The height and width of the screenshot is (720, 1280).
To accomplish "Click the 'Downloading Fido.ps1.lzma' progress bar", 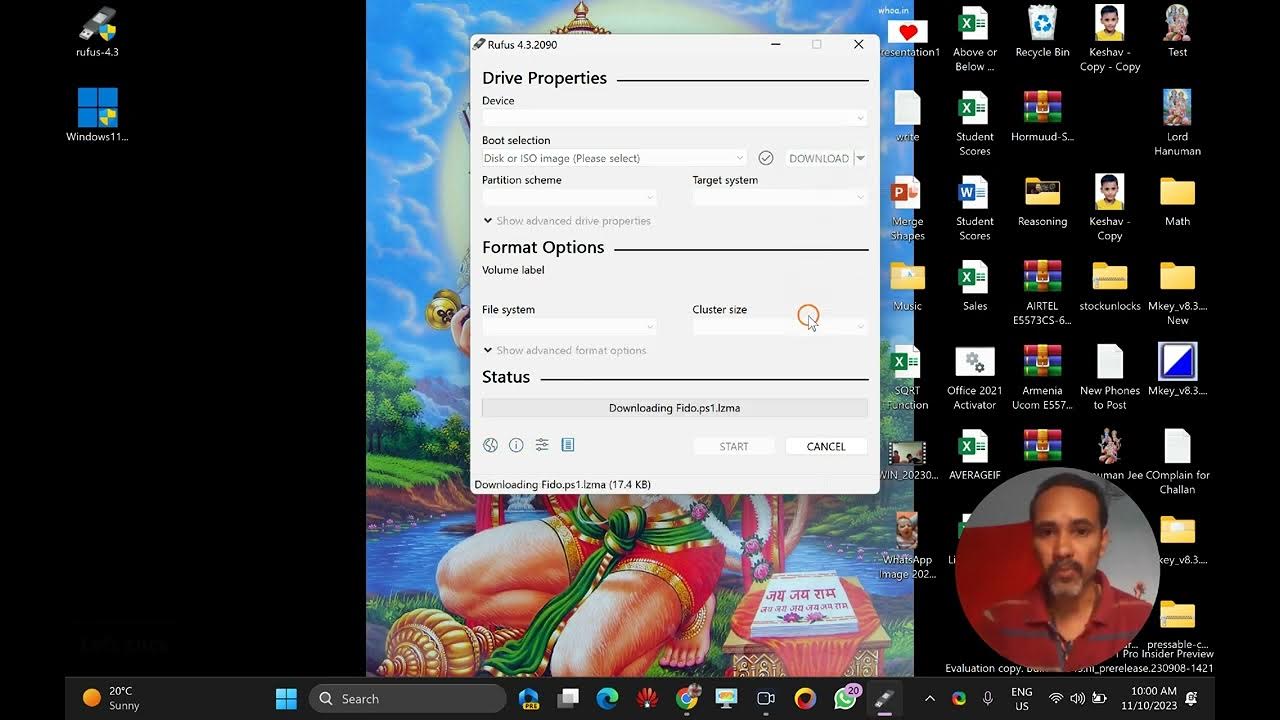I will 674,408.
